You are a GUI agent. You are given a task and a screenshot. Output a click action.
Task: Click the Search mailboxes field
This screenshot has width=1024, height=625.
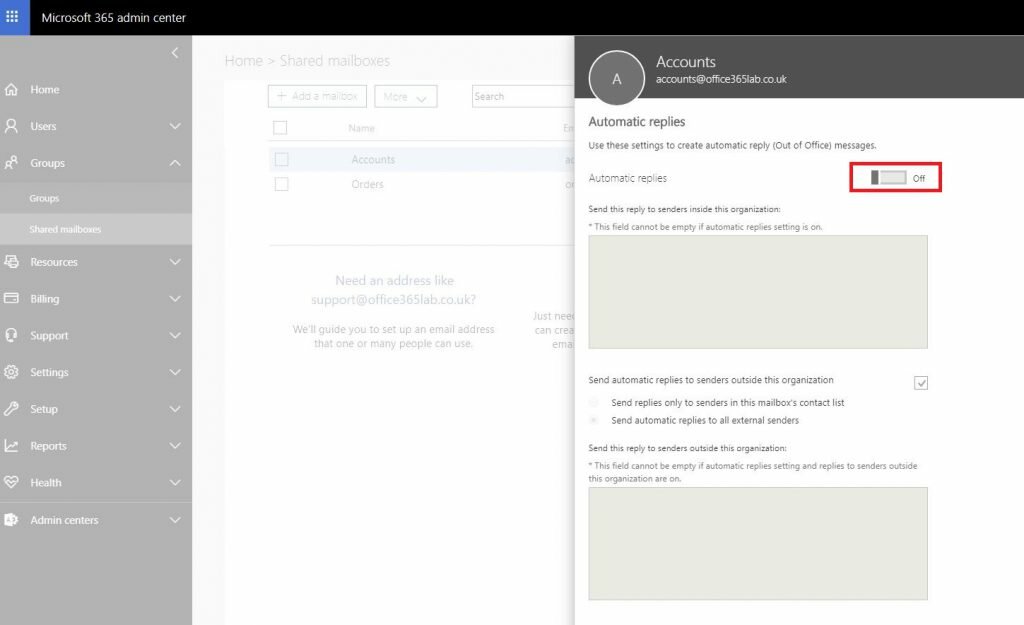pos(523,96)
